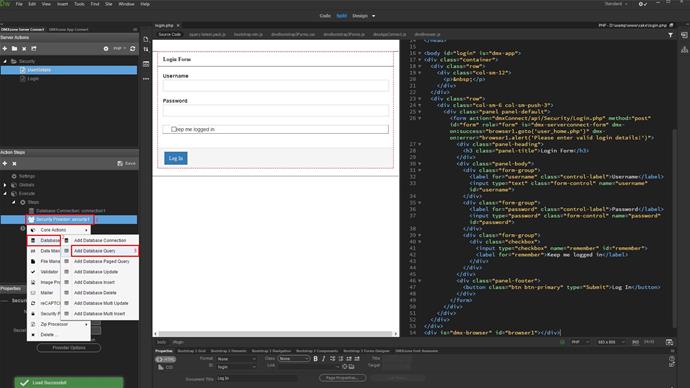
Task: Refresh the Server Actions list
Action: pos(132,48)
